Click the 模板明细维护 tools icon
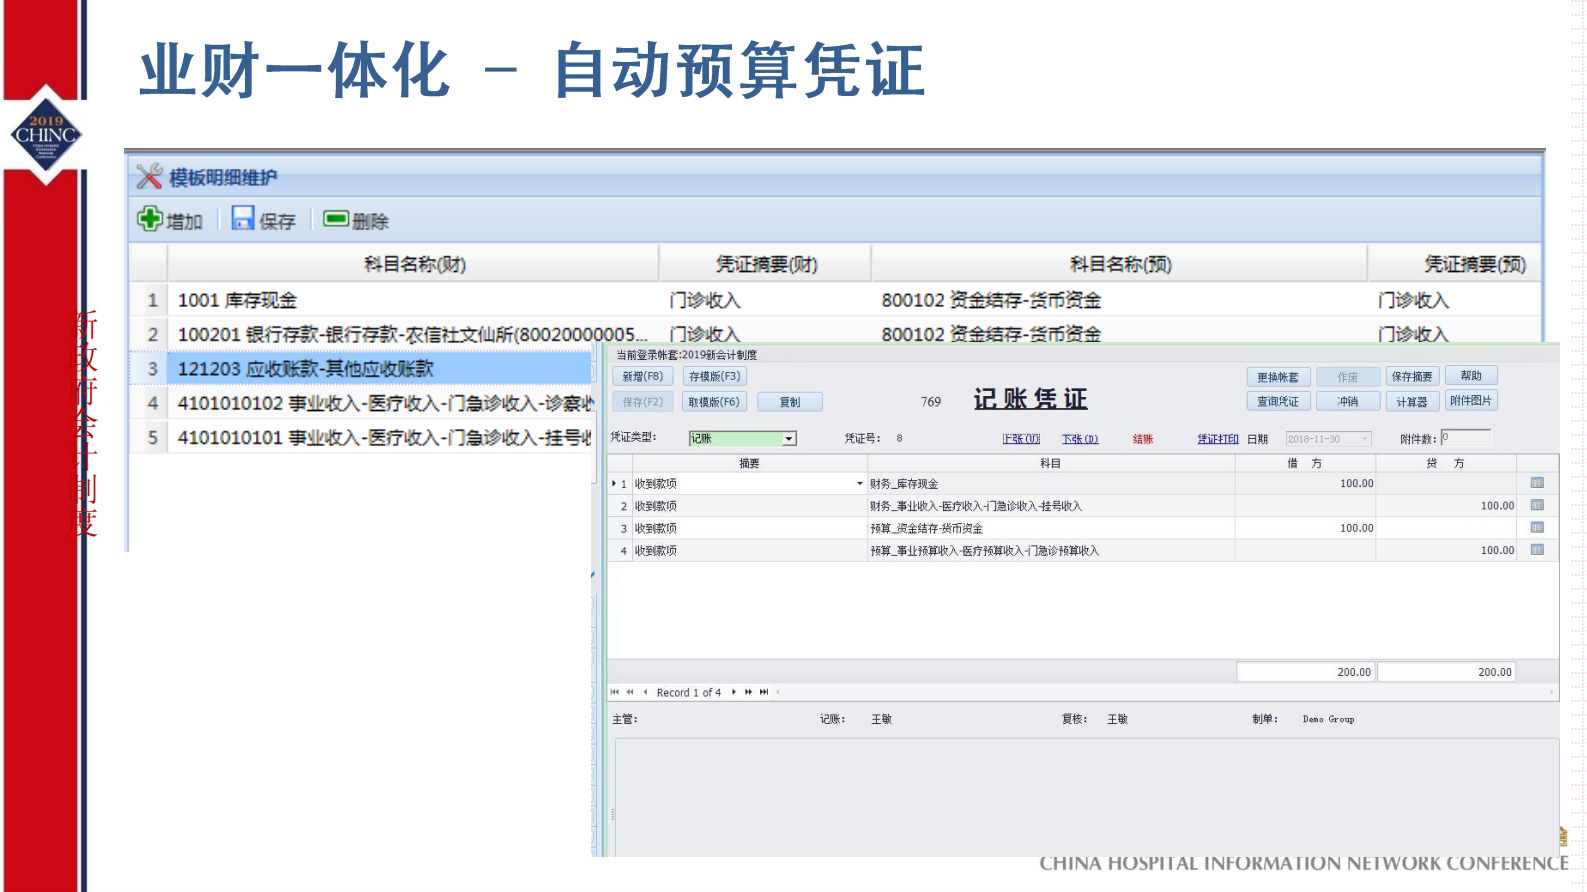Viewport: 1587px width, 892px height. pyautogui.click(x=150, y=177)
